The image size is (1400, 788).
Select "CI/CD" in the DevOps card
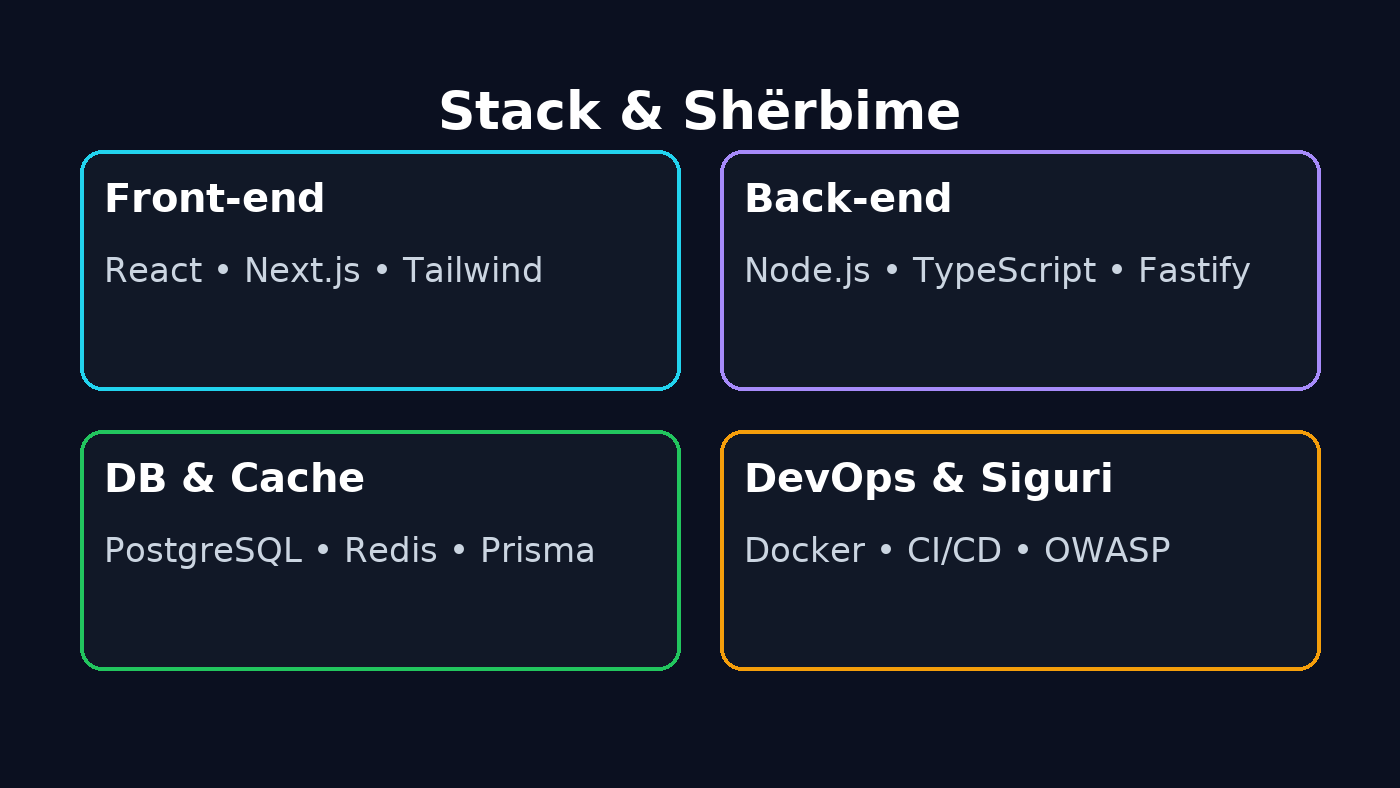click(954, 550)
